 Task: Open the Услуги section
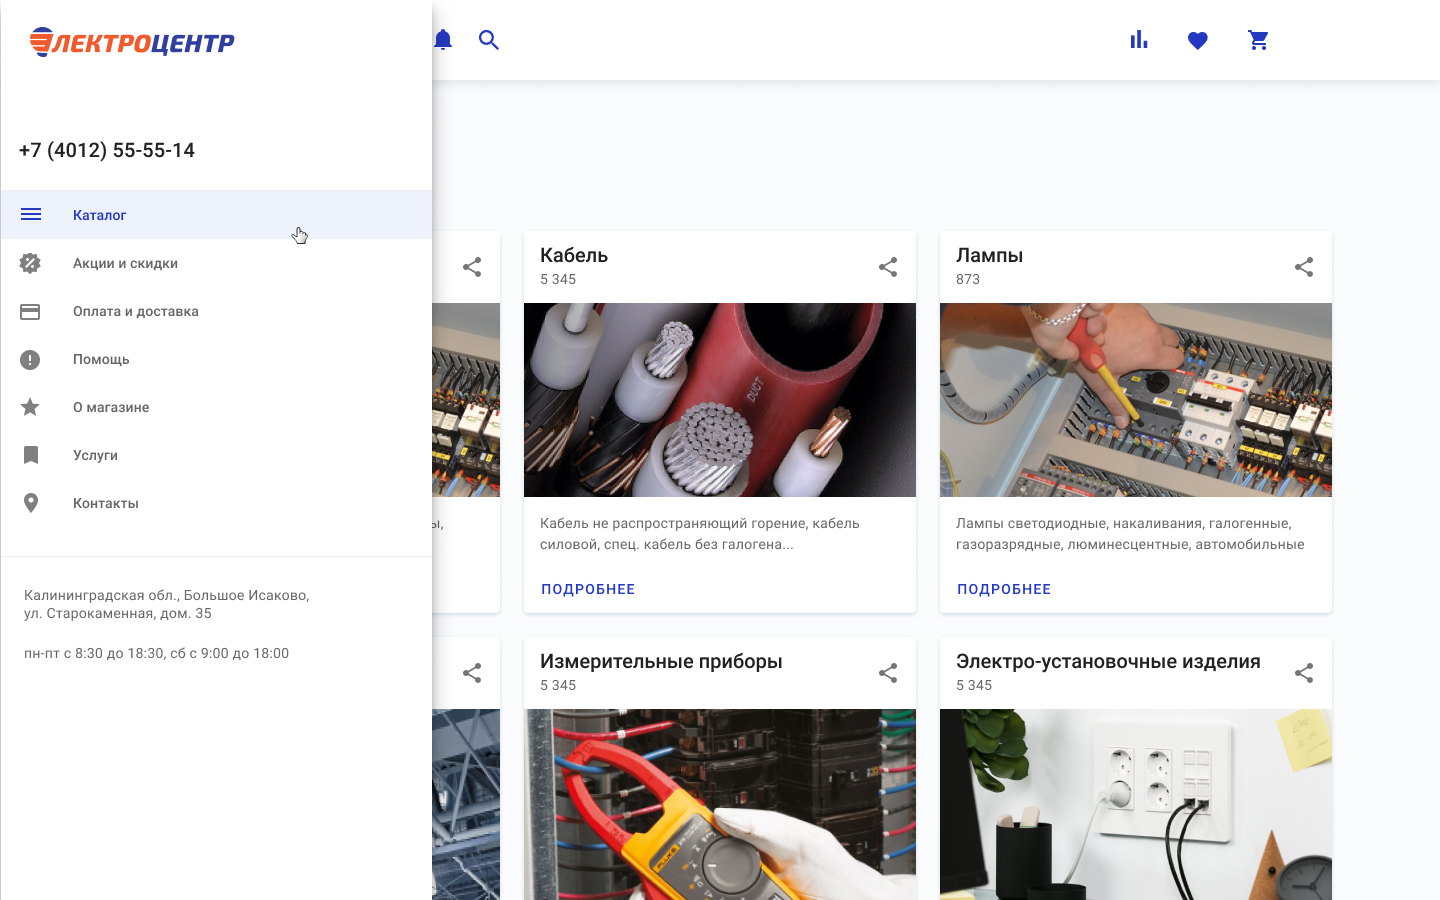95,455
